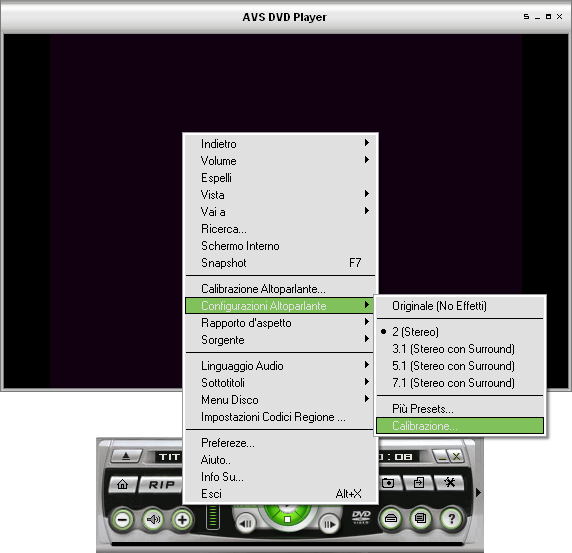Open Più Presets... entry
Viewport: 572px width, 553px height.
click(460, 409)
